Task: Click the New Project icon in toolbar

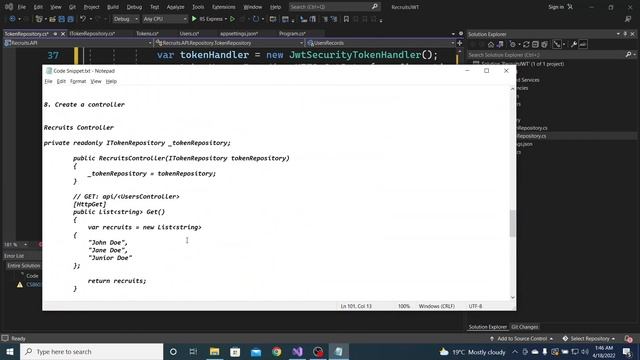Action: pos(39,19)
